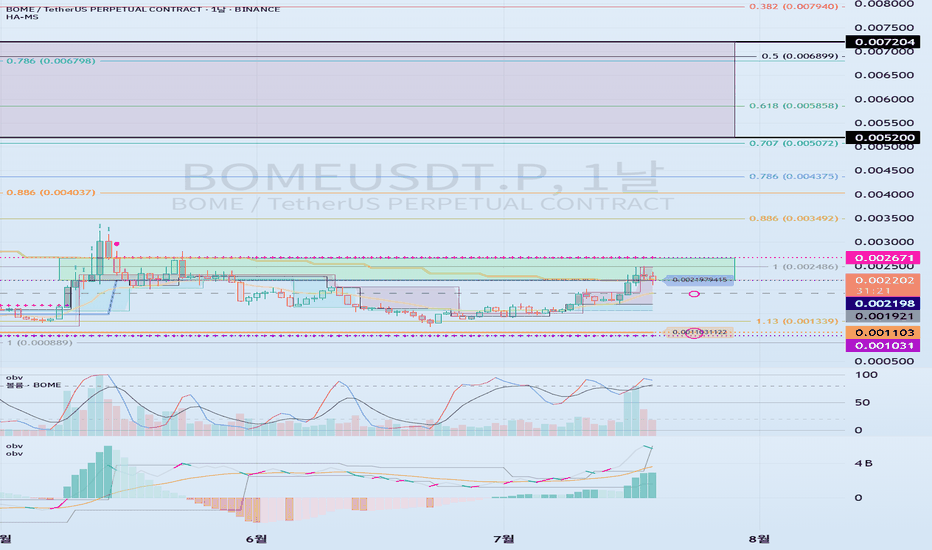Click the 0.007500 price axis tick
Image resolution: width=932 pixels, height=550 pixels.
pos(884,28)
